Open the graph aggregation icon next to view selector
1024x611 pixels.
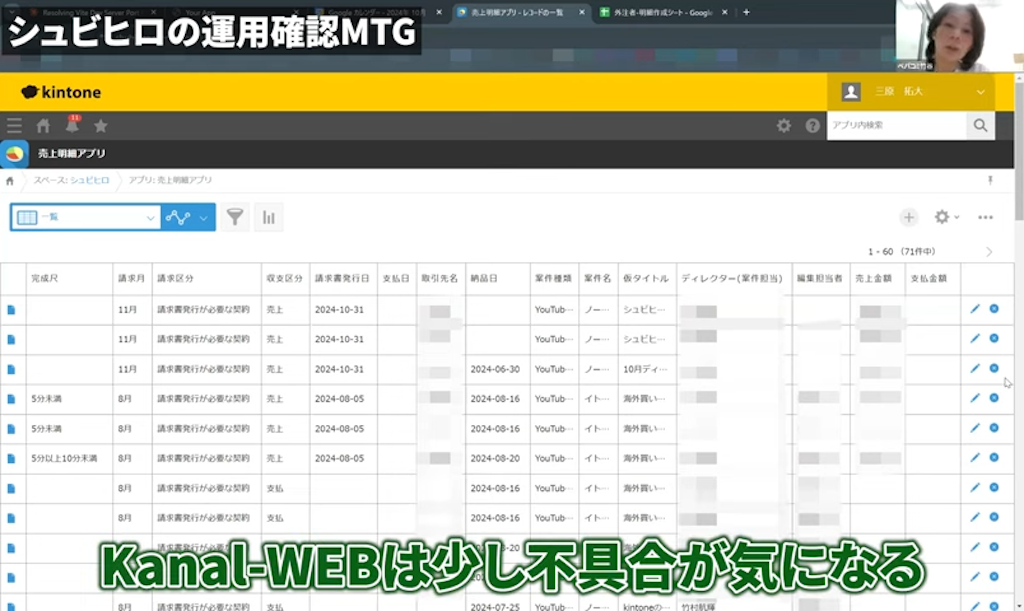pos(178,217)
